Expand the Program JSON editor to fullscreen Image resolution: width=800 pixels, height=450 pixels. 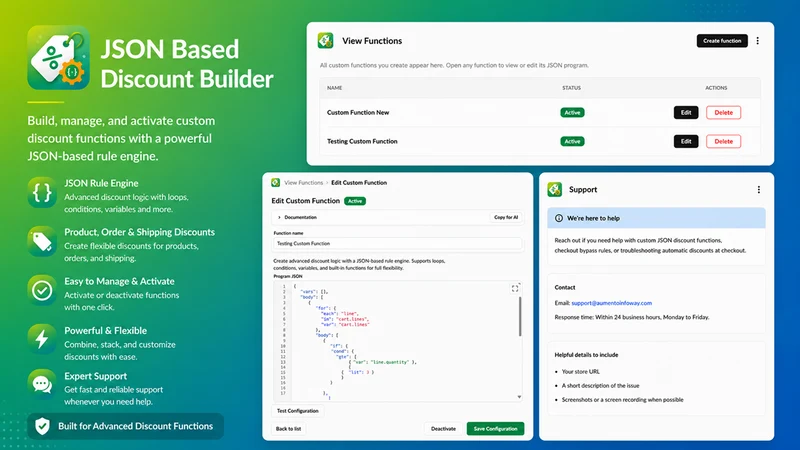coord(515,288)
